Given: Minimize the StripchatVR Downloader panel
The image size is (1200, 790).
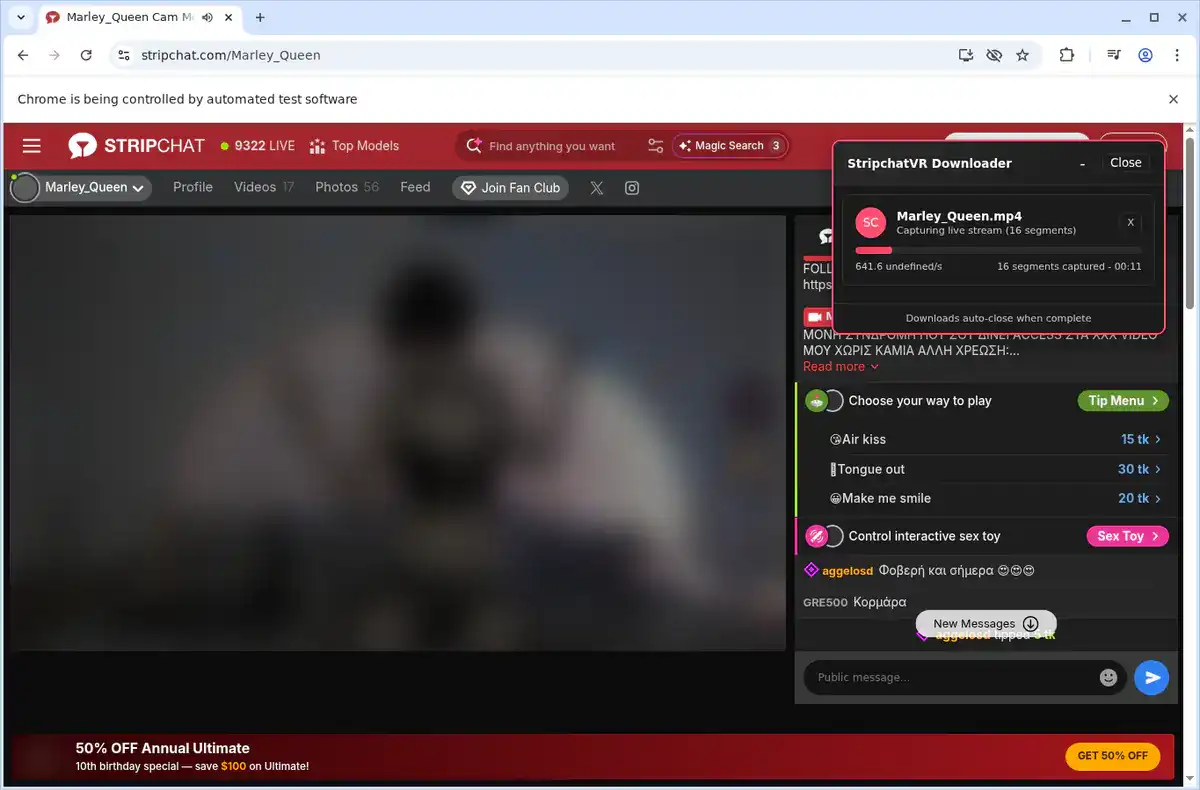Looking at the screenshot, I should coord(1082,163).
